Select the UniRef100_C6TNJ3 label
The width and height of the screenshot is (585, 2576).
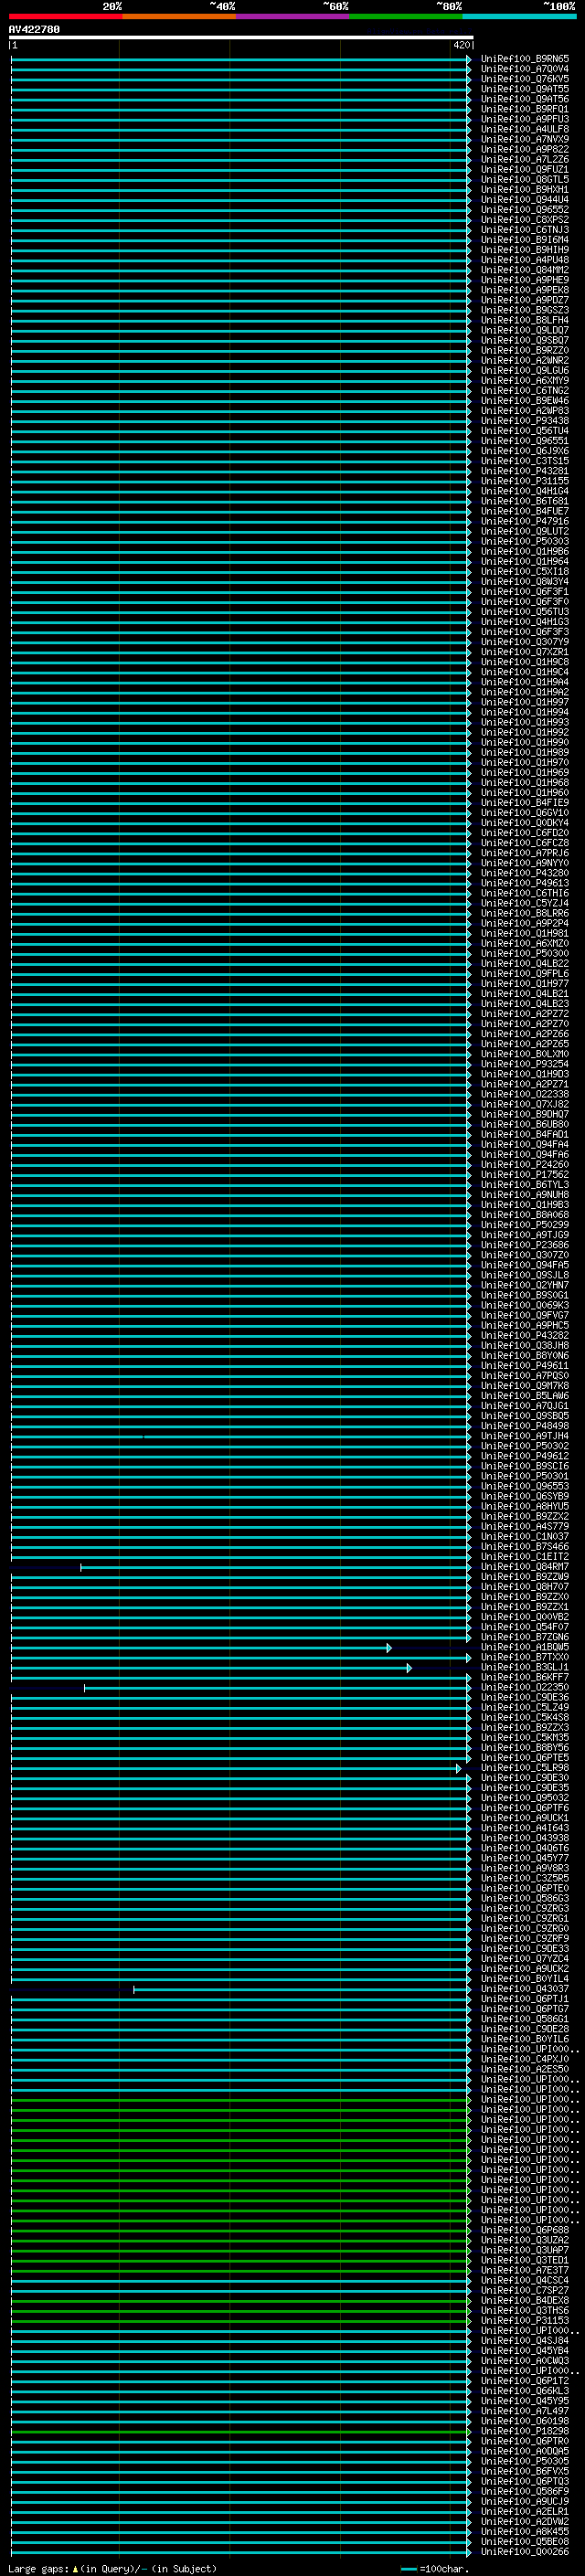point(525,230)
